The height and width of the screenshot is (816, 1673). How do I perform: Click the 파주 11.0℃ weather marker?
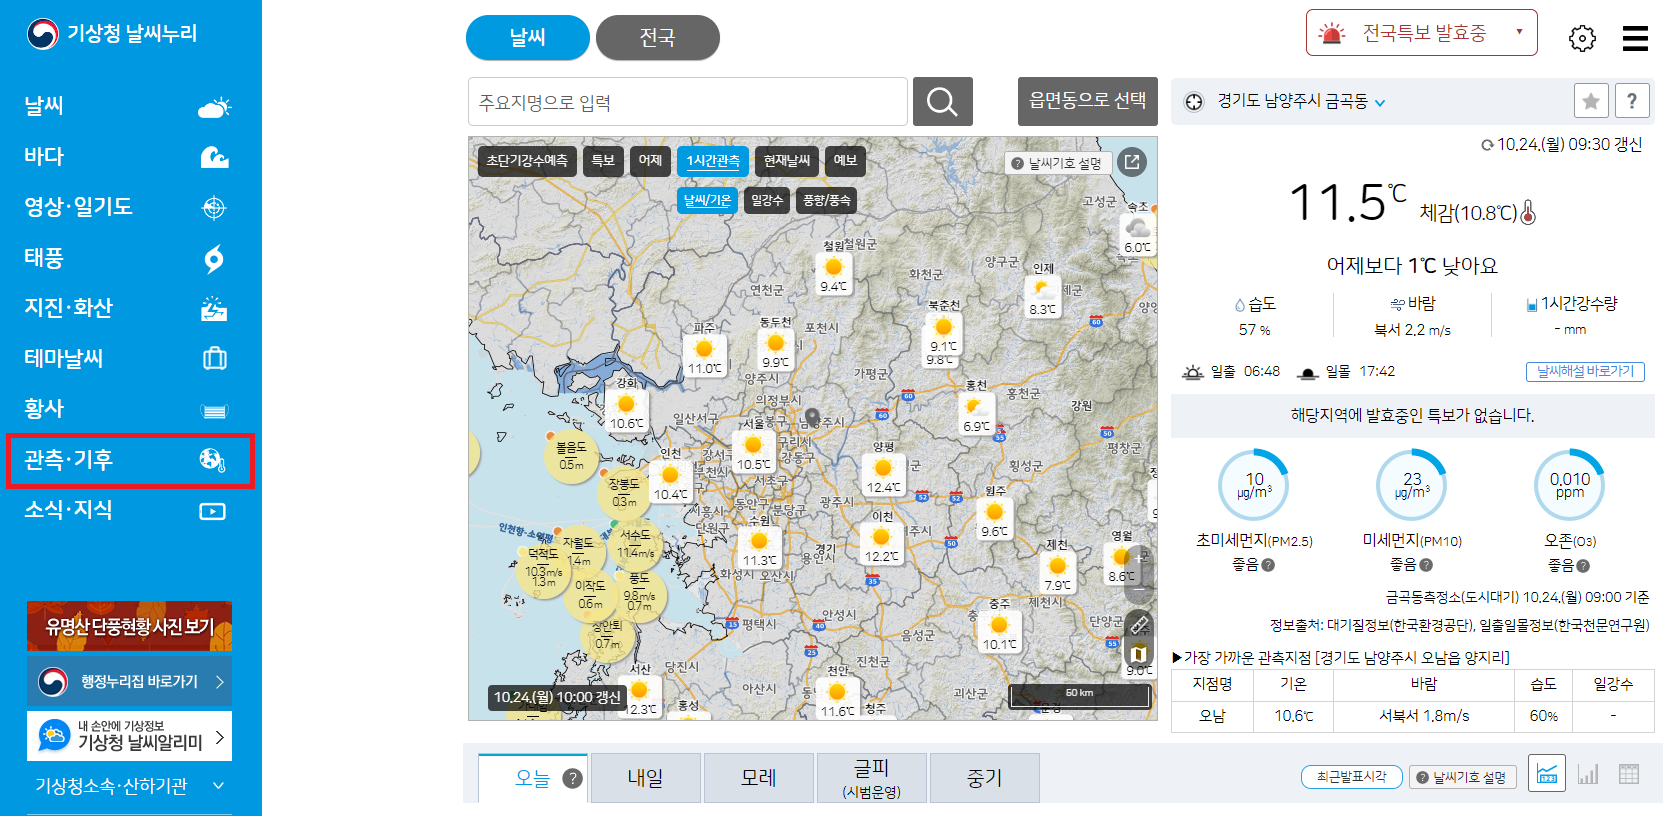[x=704, y=354]
